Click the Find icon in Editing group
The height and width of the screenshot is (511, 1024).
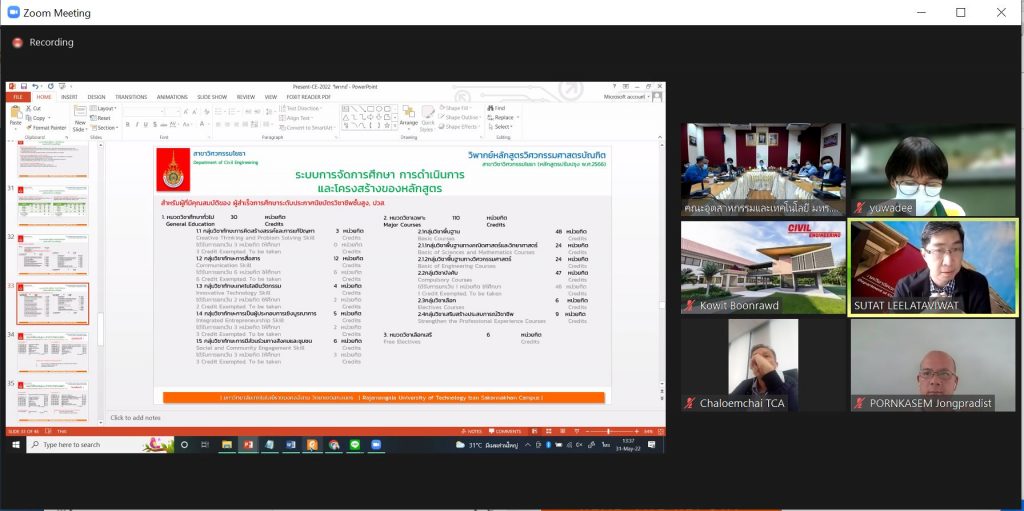point(498,108)
